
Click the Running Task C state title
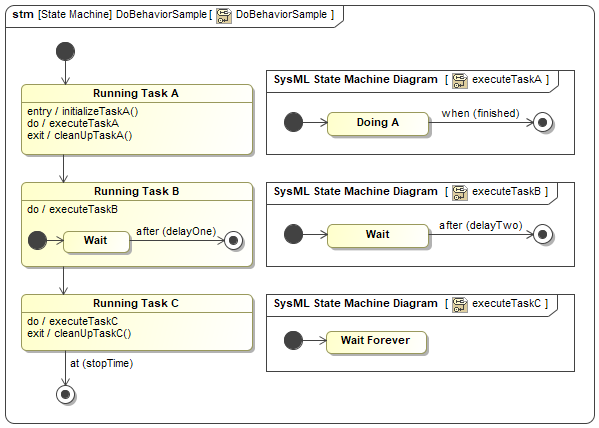136,303
